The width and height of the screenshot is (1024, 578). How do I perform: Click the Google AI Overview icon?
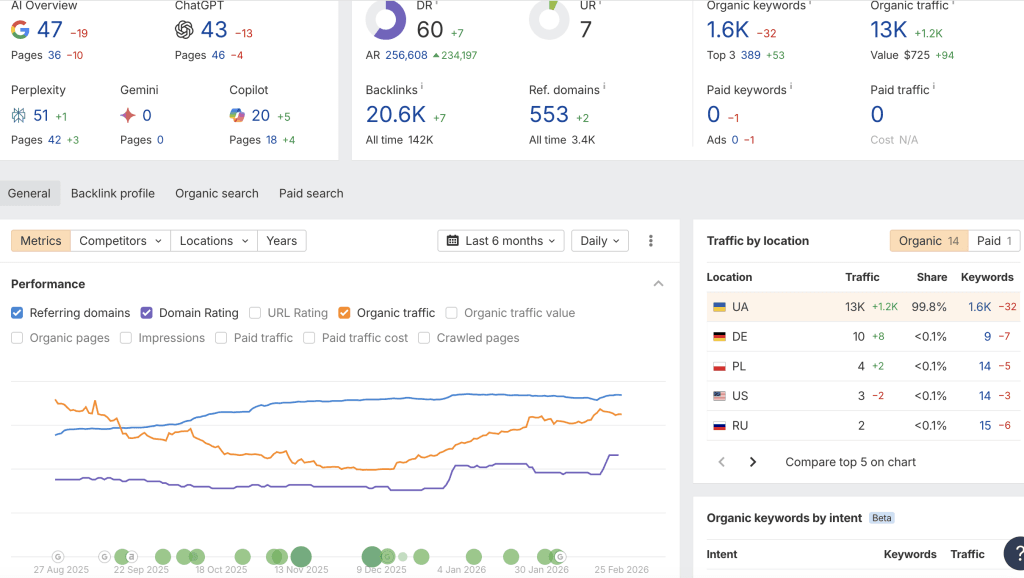click(x=20, y=29)
